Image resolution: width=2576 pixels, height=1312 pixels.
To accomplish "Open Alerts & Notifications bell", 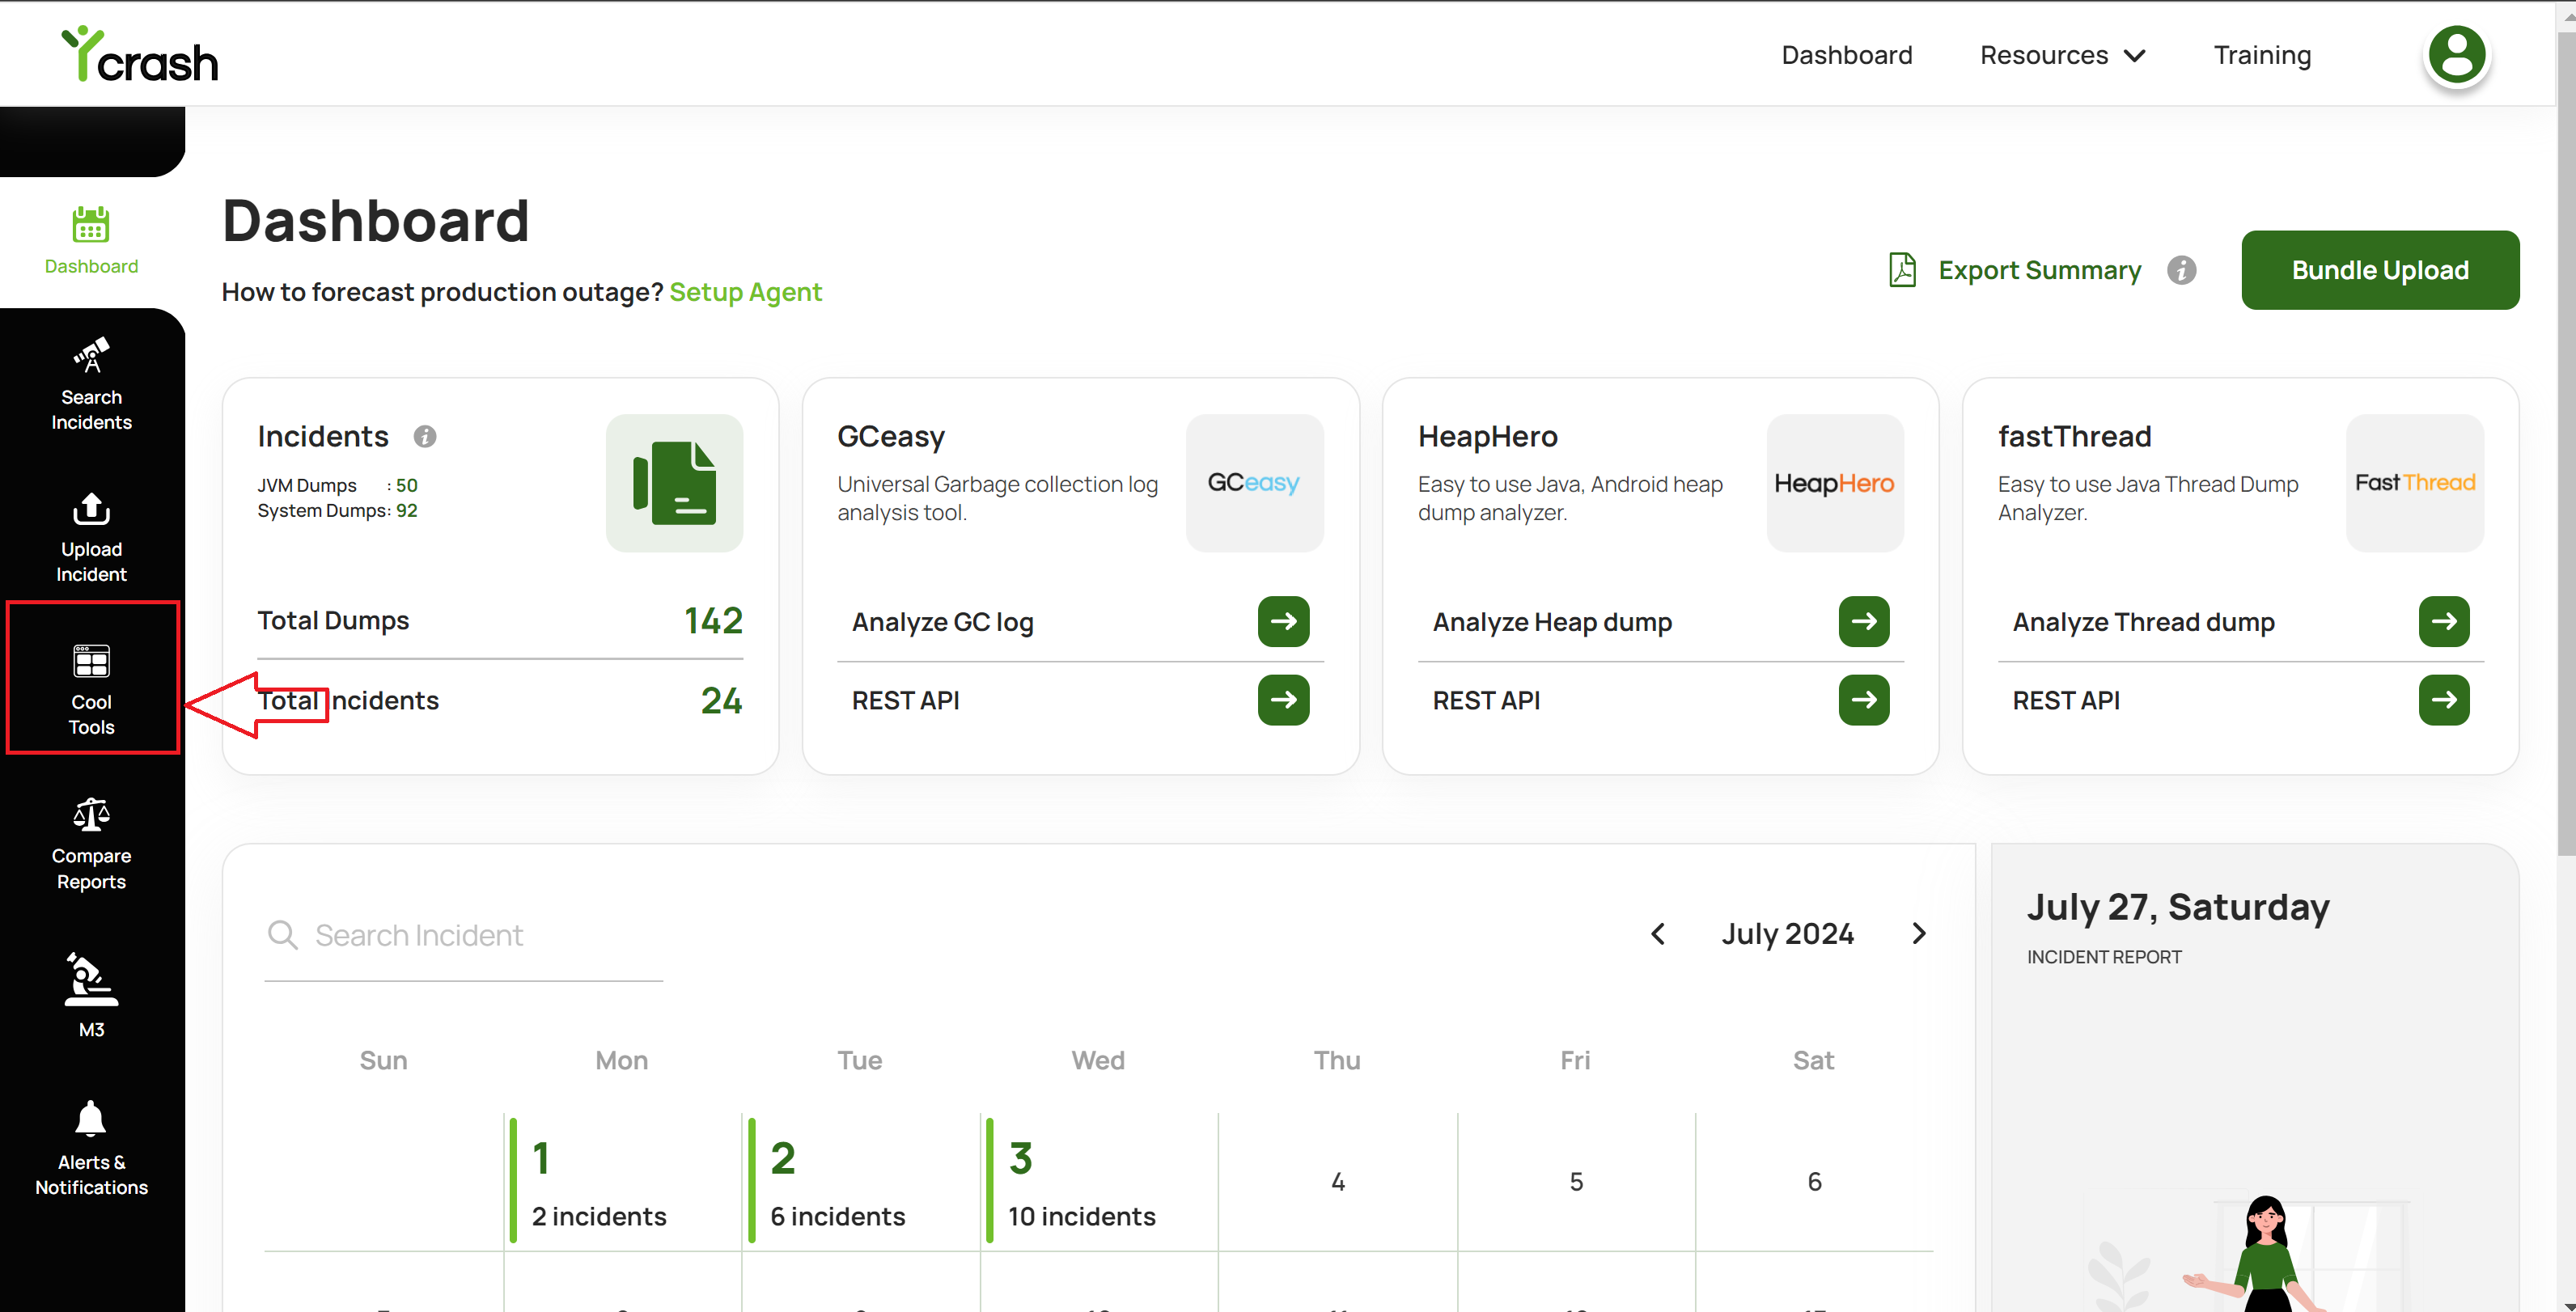I will pyautogui.click(x=91, y=1118).
